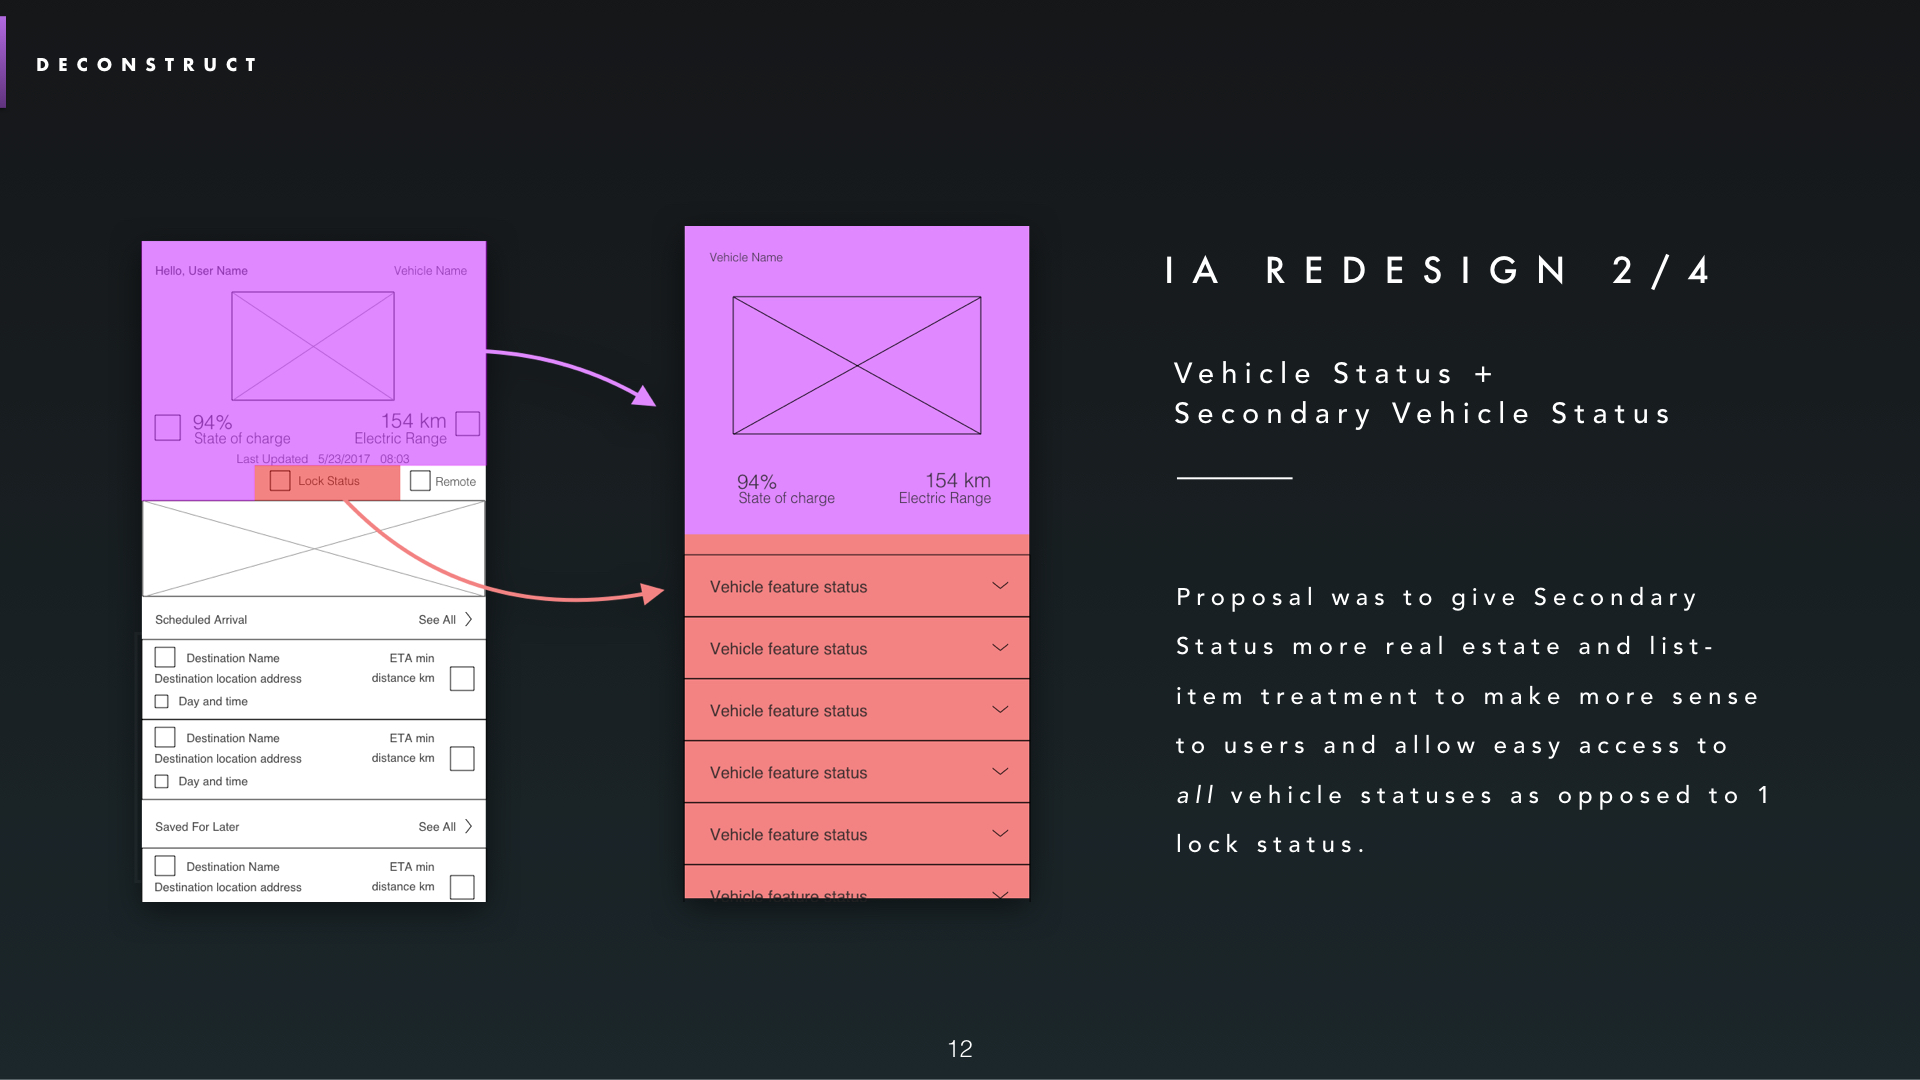This screenshot has height=1080, width=1920.
Task: Click the square icon beside Saved For Later distance km
Action: [462, 887]
